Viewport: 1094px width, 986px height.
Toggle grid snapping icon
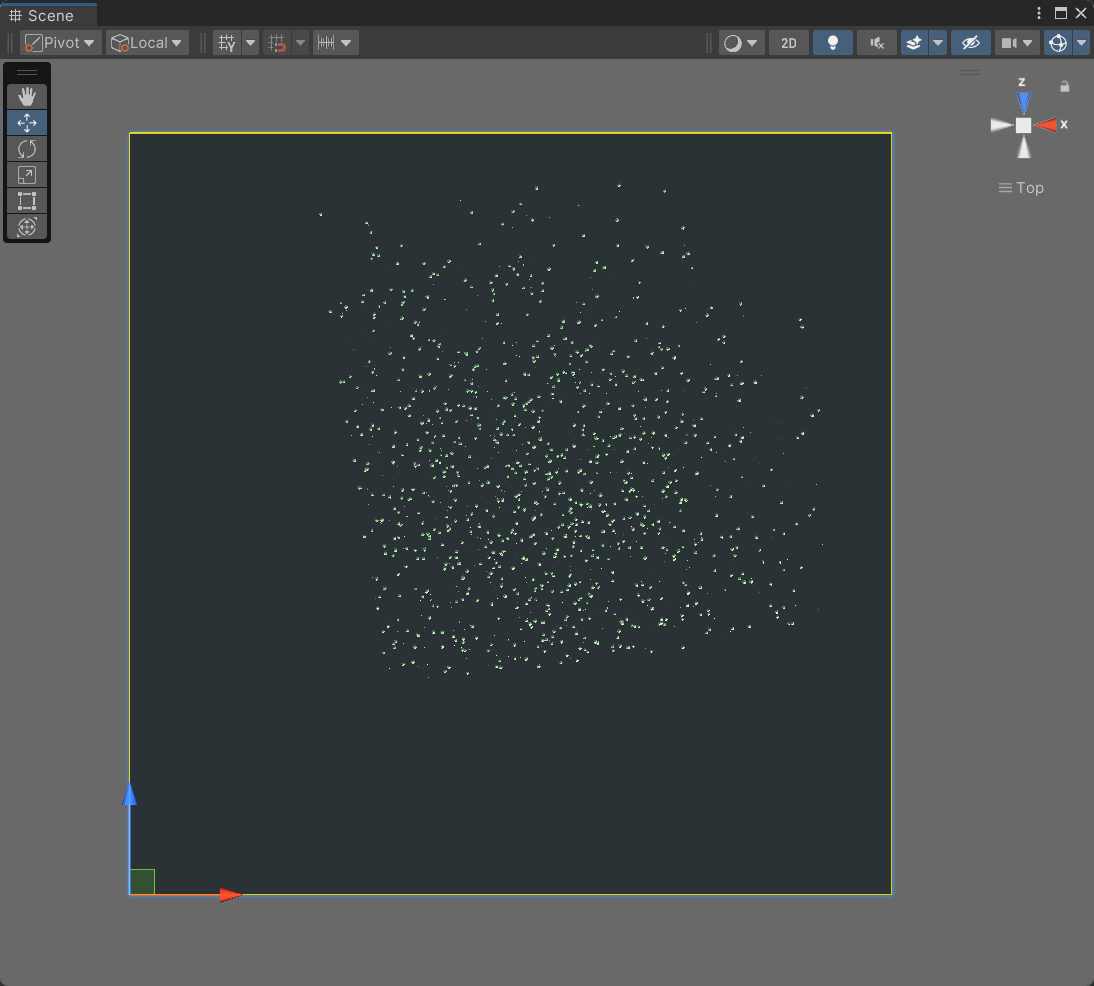tap(277, 43)
